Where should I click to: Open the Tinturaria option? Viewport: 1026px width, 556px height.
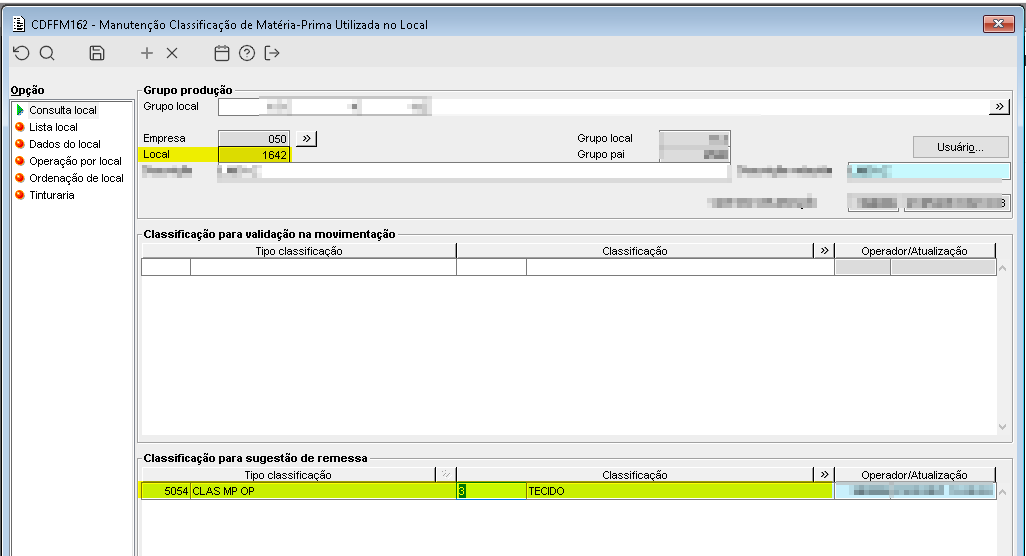point(52,195)
